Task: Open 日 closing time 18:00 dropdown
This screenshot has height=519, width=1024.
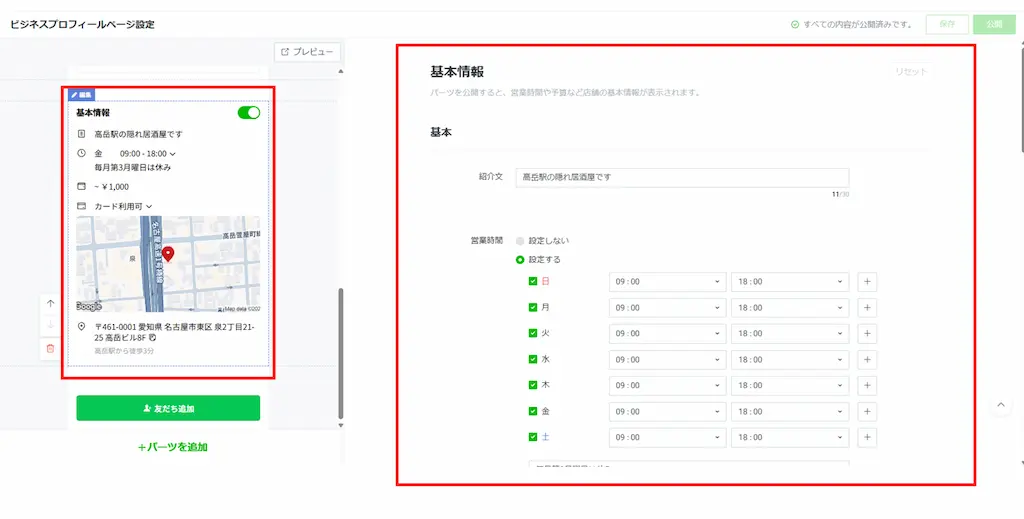Action: point(790,282)
